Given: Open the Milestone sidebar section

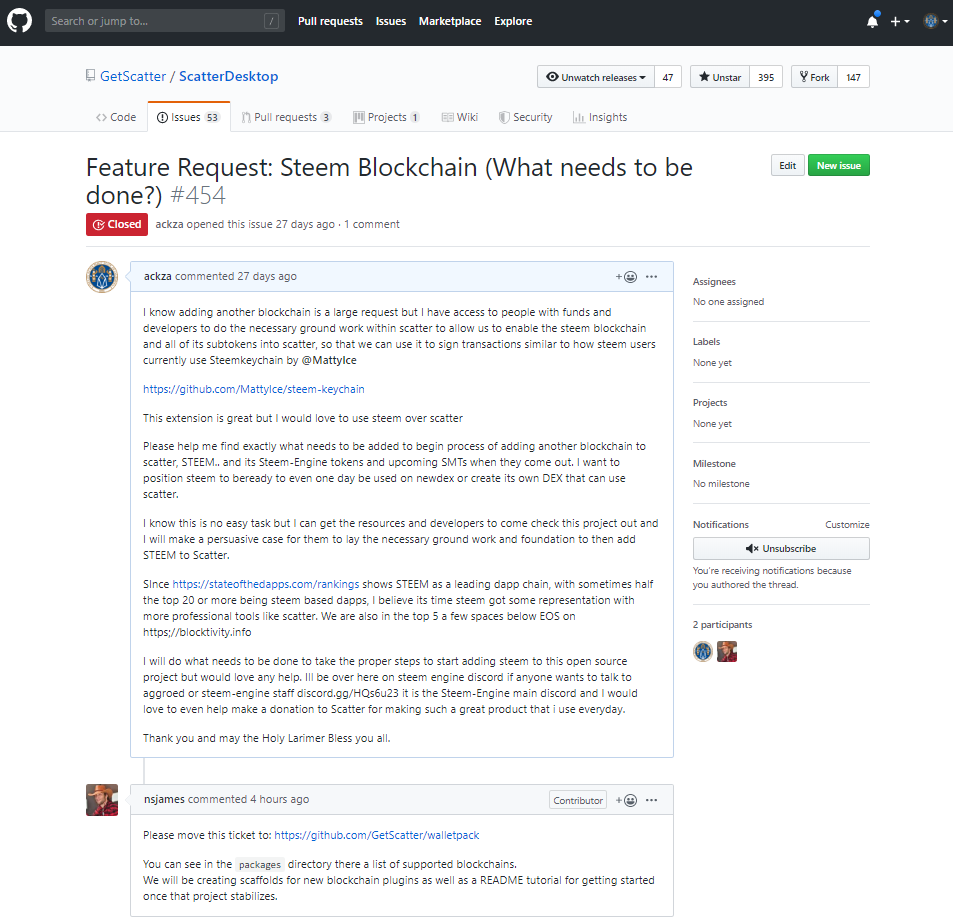Looking at the screenshot, I should 714,464.
